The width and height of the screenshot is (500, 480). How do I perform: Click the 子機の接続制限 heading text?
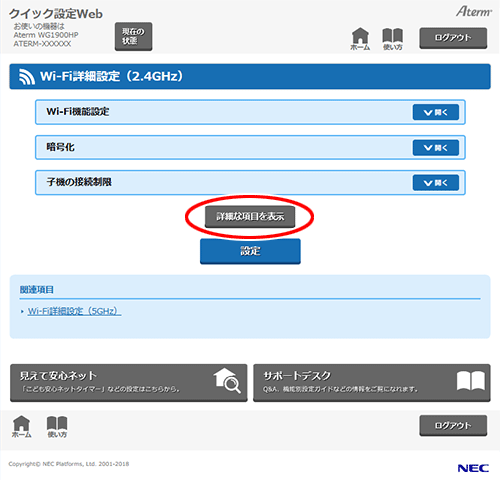(79, 182)
